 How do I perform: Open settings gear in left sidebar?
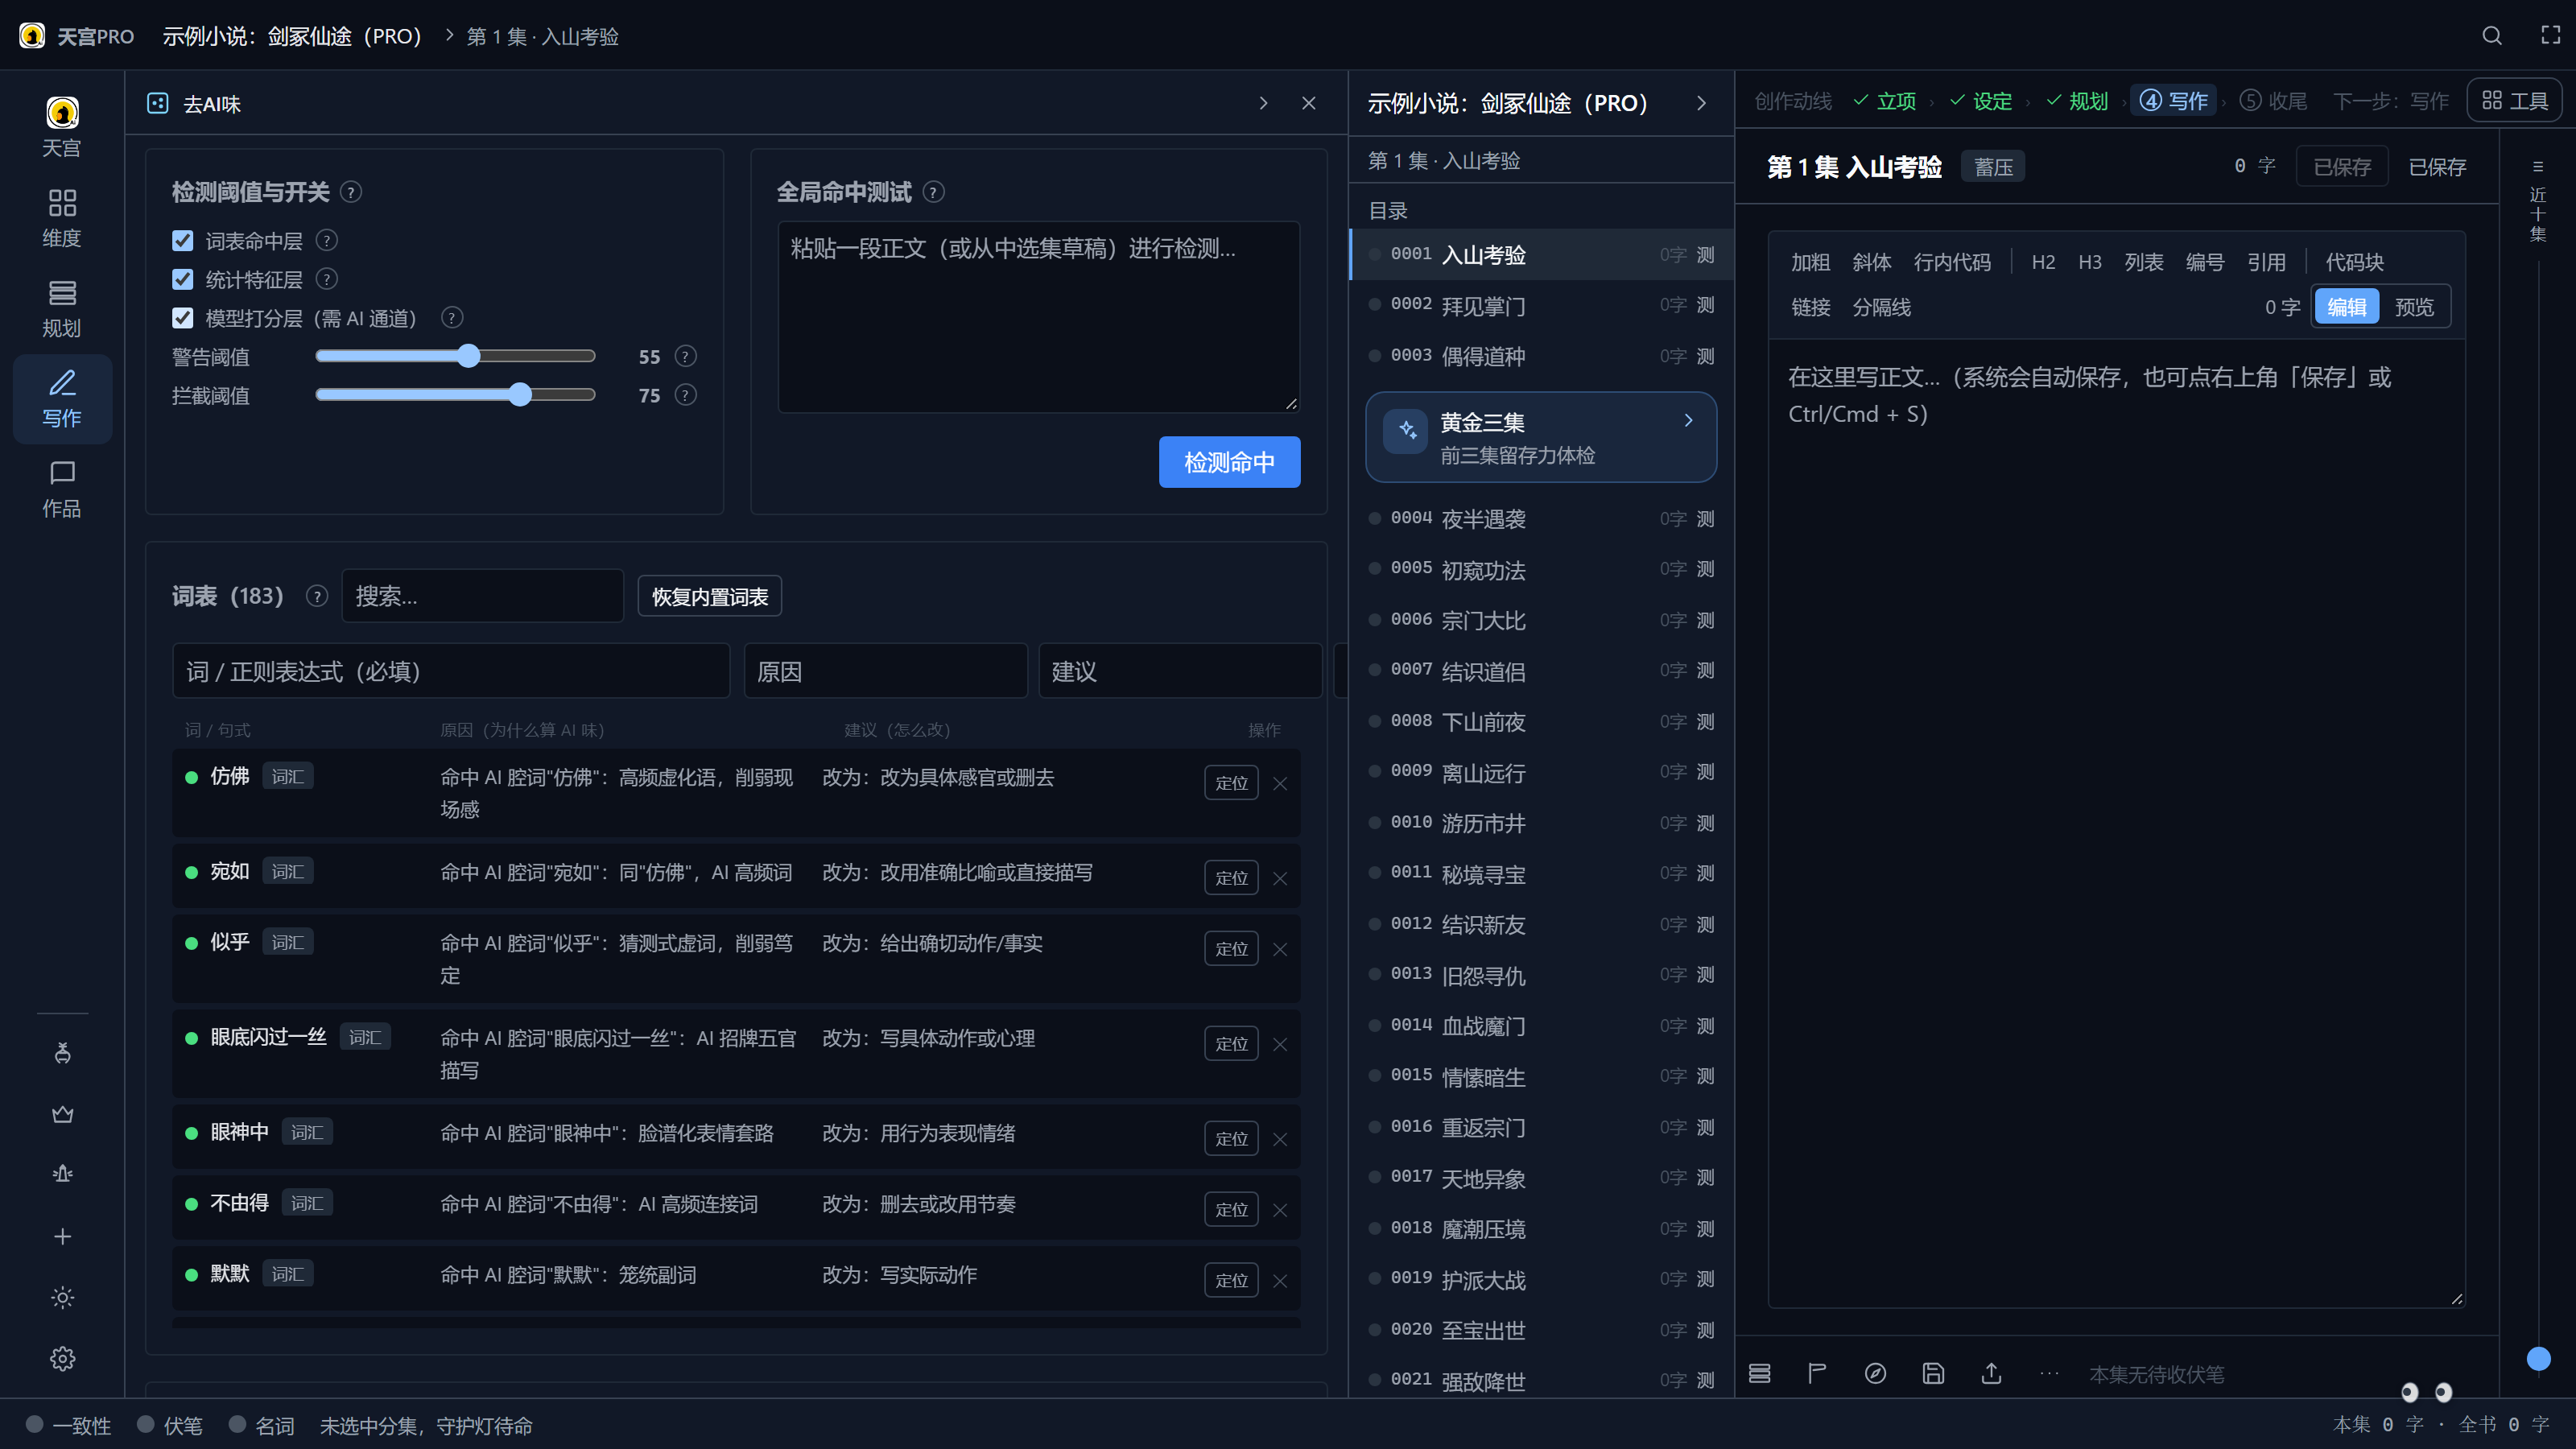click(62, 1359)
